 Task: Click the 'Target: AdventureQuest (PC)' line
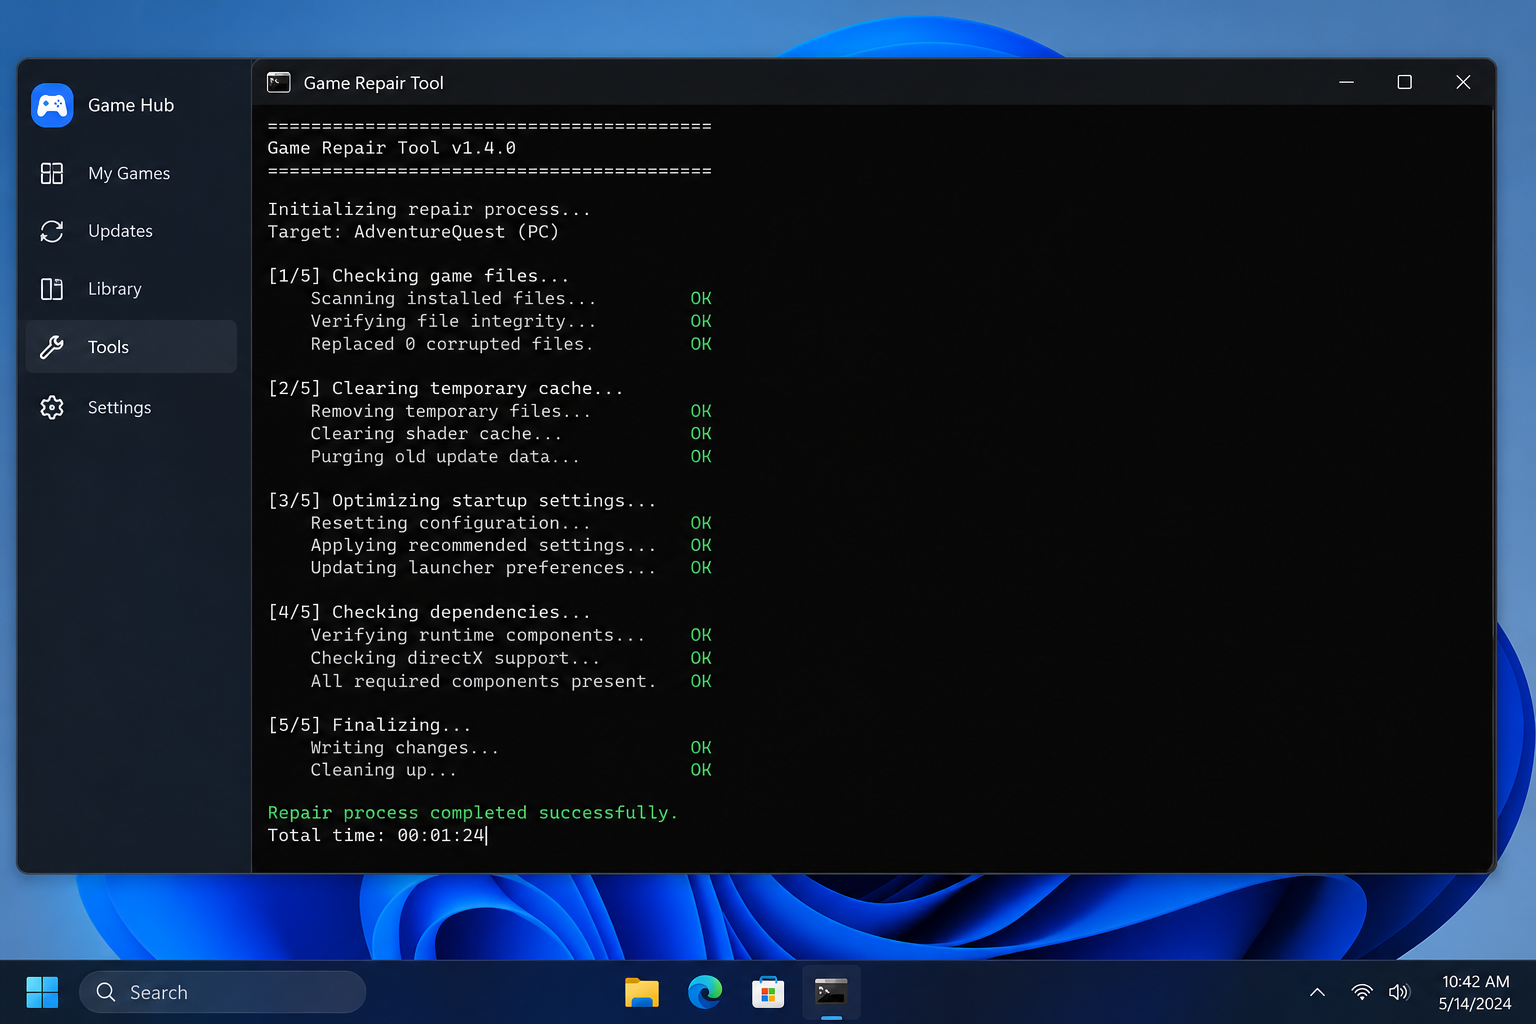(x=413, y=232)
